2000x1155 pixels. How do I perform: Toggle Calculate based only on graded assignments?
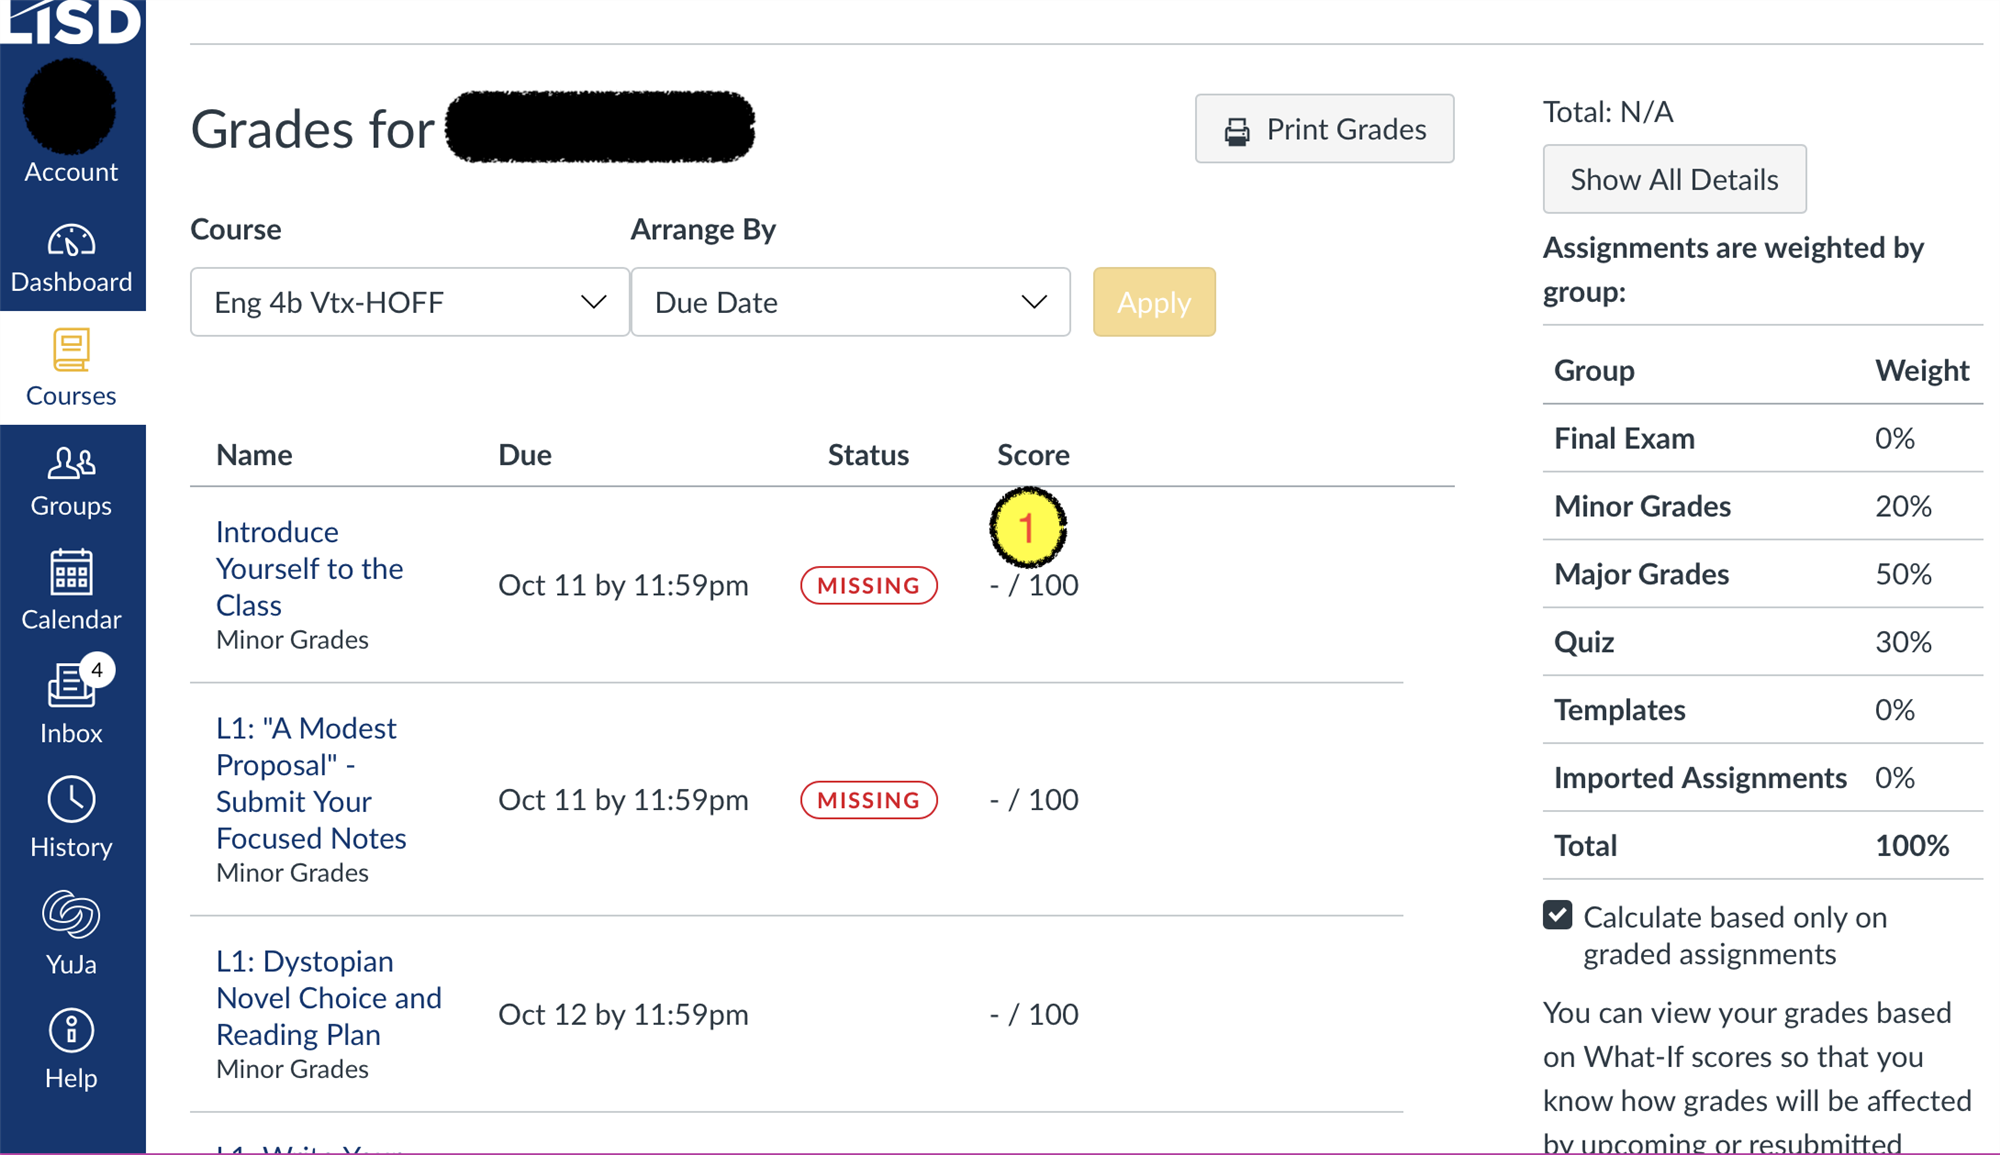coord(1557,915)
